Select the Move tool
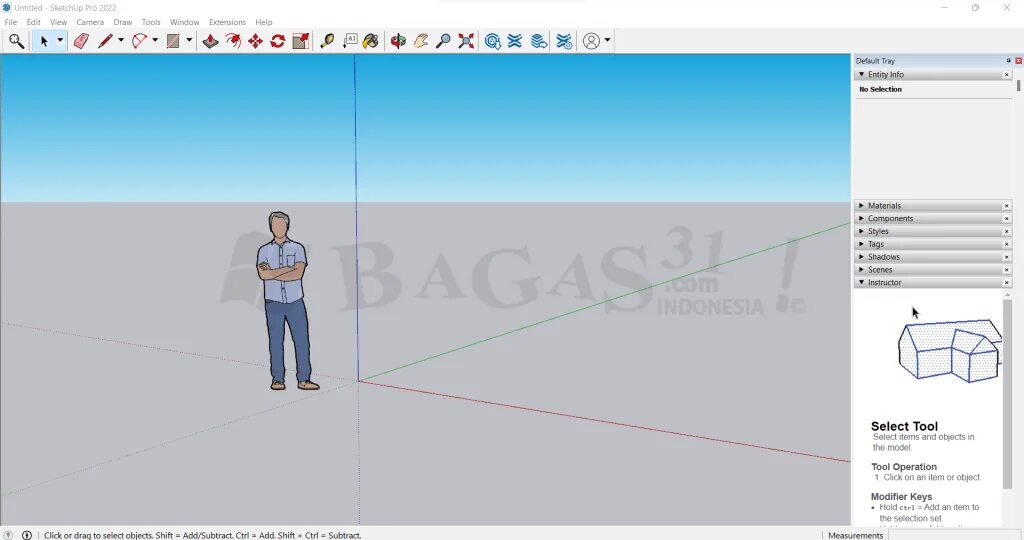1024x540 pixels. pyautogui.click(x=255, y=41)
